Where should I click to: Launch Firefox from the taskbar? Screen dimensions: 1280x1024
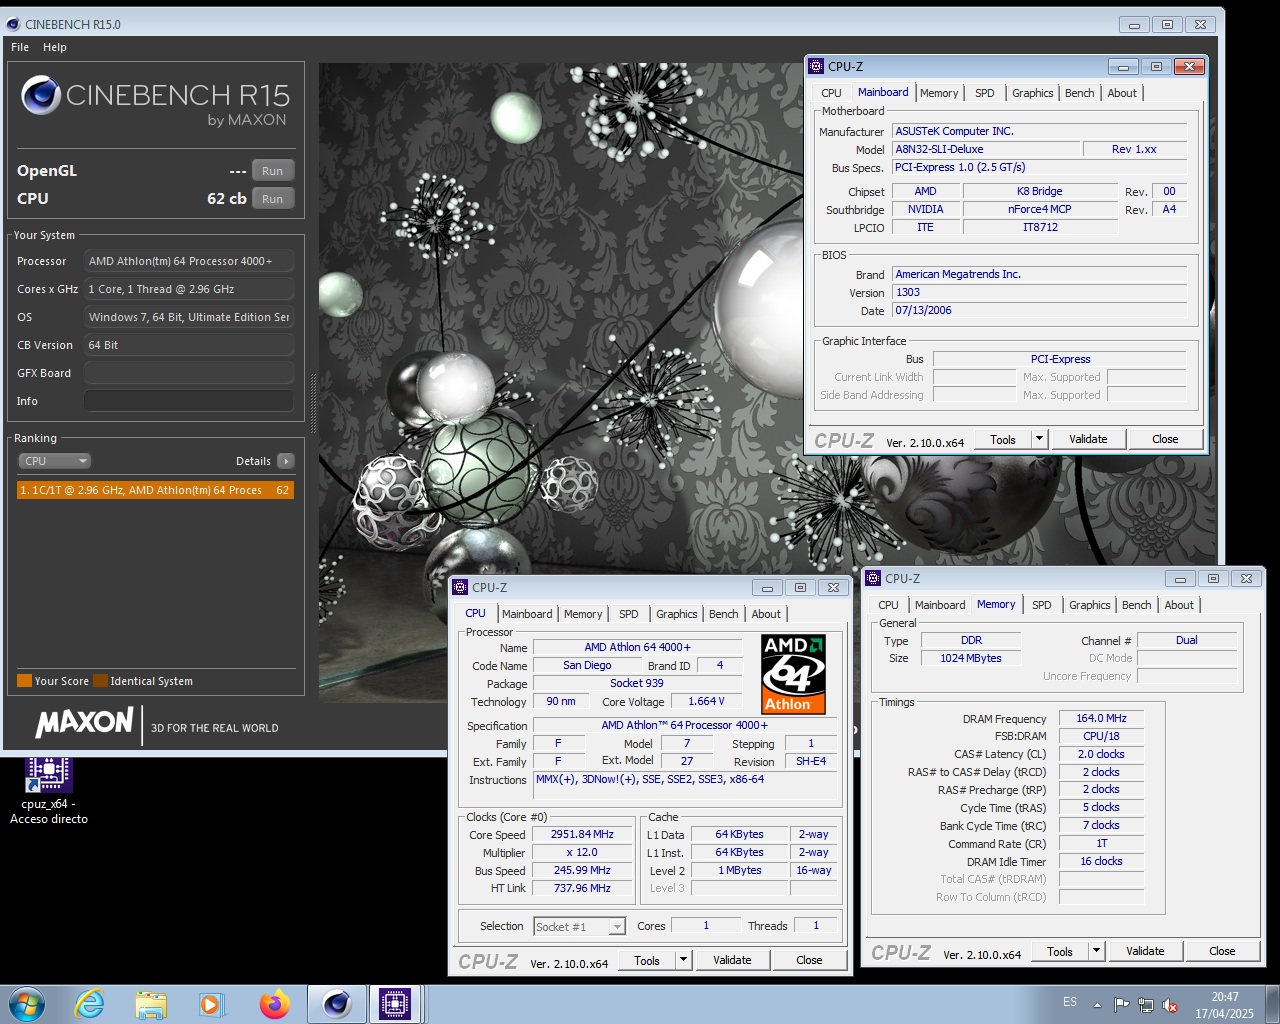(x=274, y=1004)
